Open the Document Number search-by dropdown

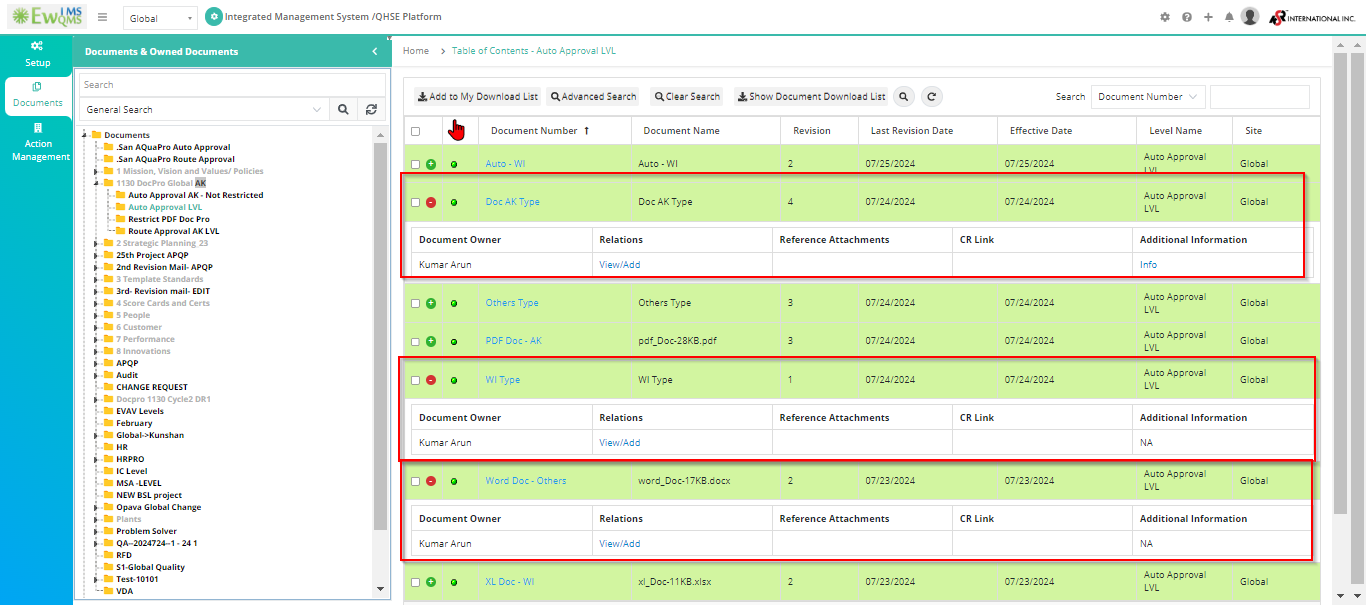point(1148,97)
